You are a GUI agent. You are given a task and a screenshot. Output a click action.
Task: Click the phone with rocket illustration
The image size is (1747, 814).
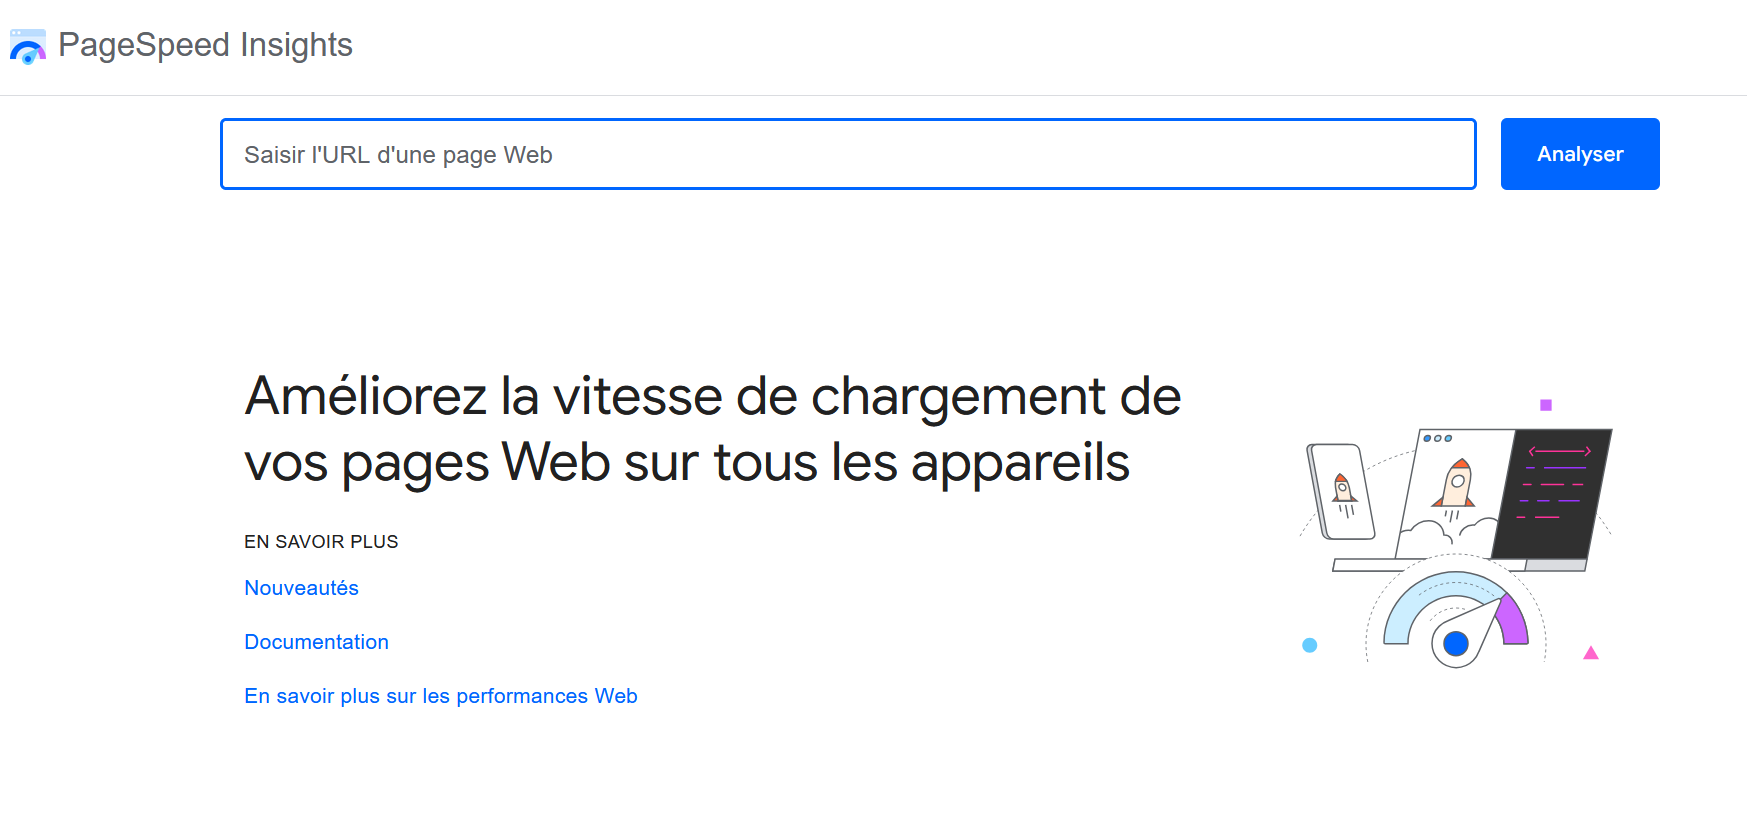(1342, 491)
